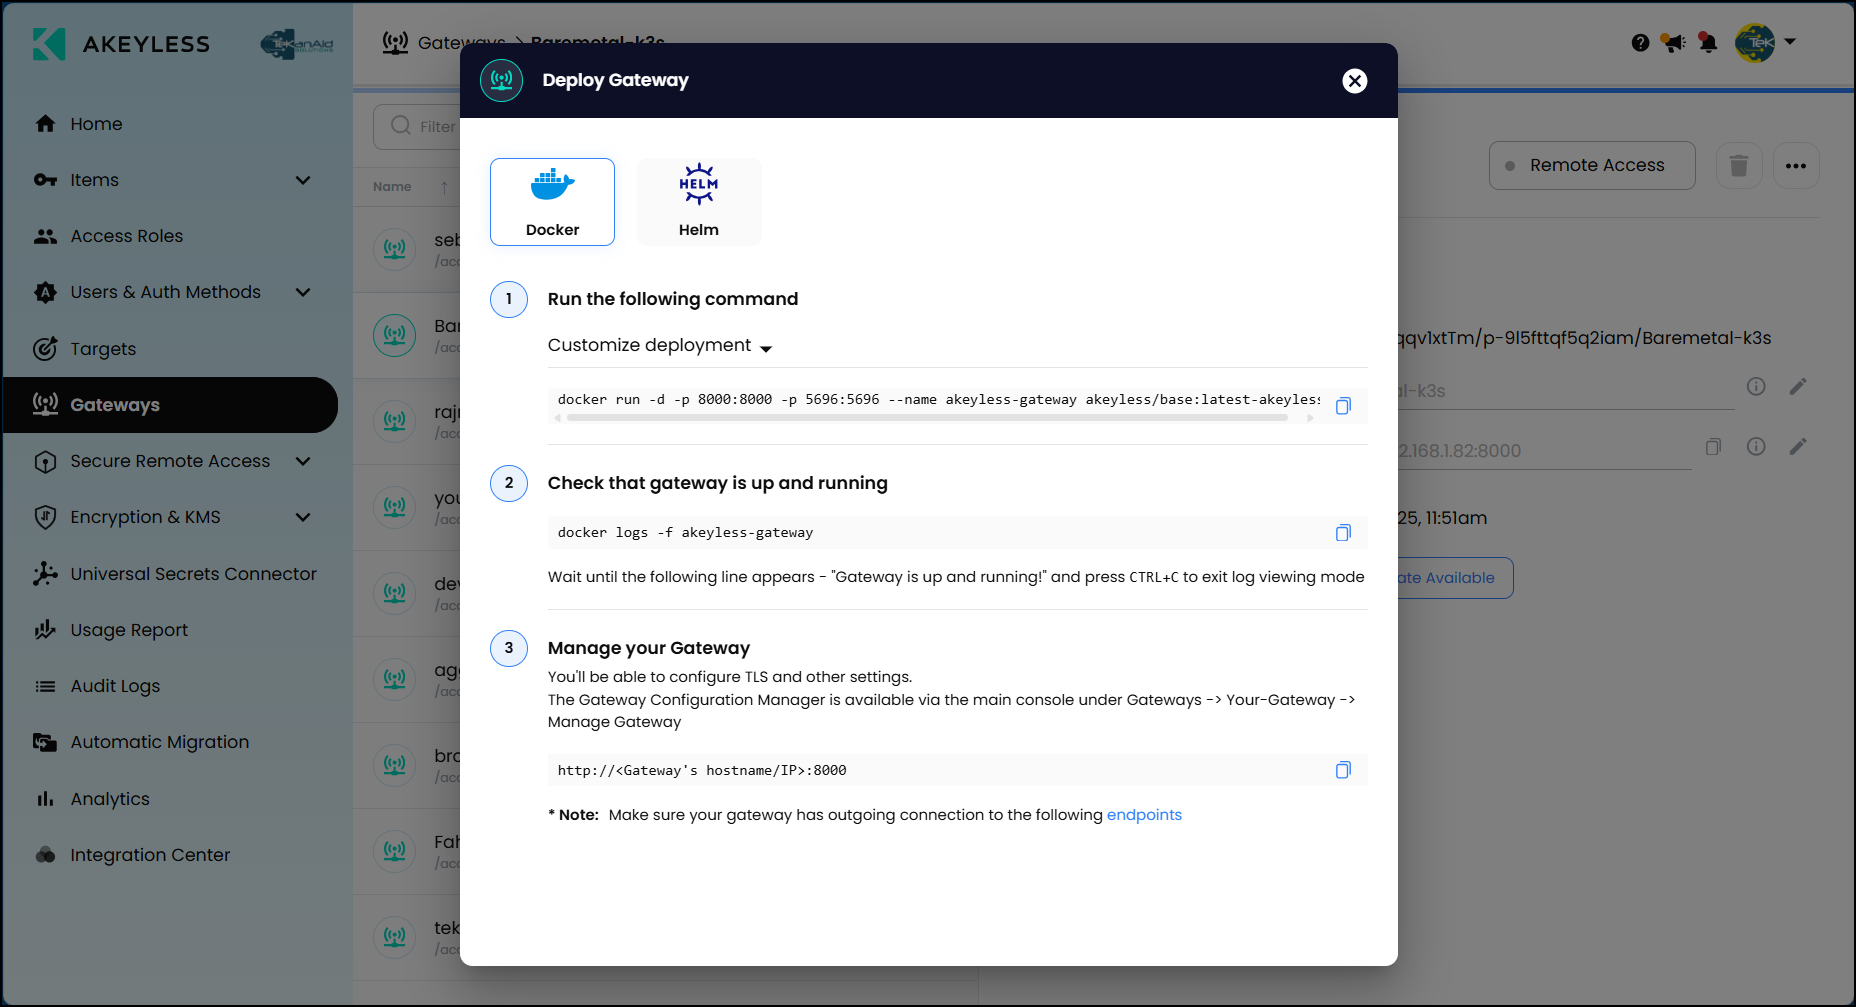Click the Akeyless logo

(121, 44)
